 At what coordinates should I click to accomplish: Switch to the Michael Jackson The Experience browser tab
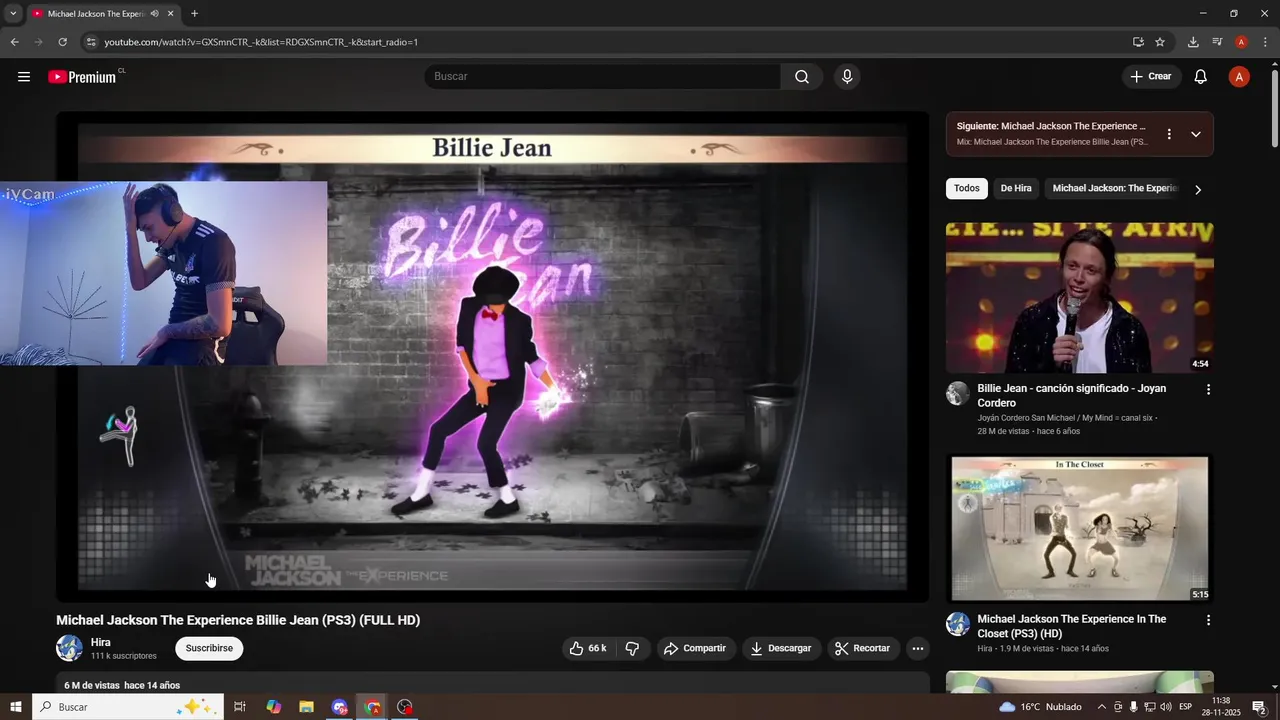coord(96,14)
